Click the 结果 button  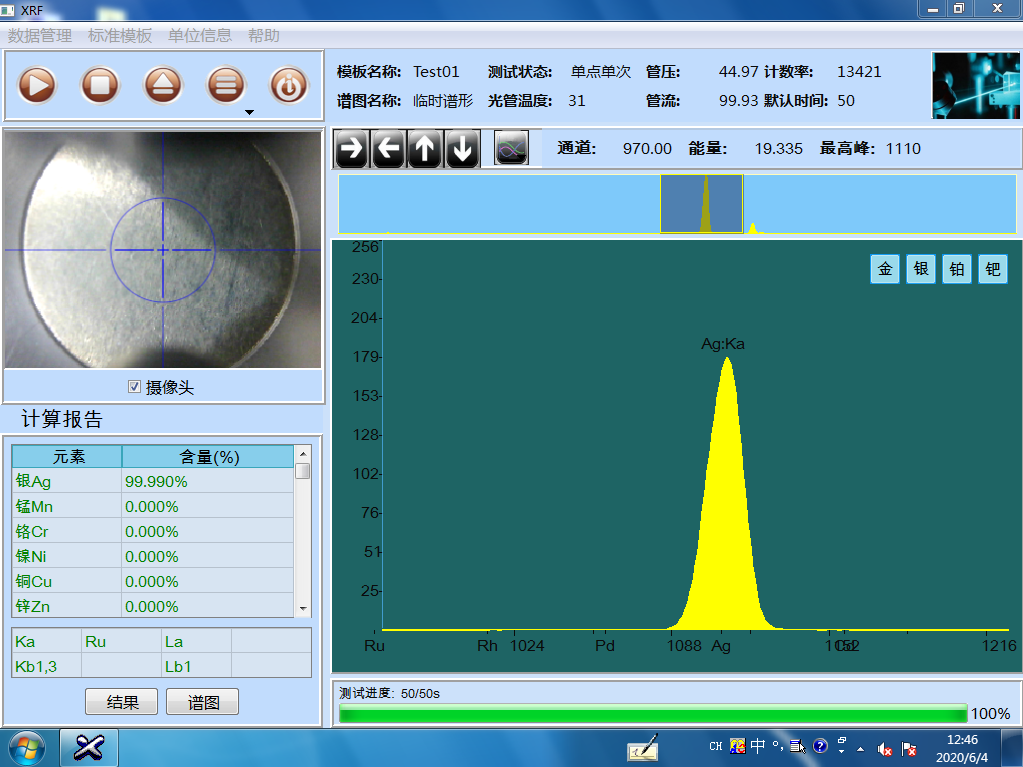coord(122,702)
